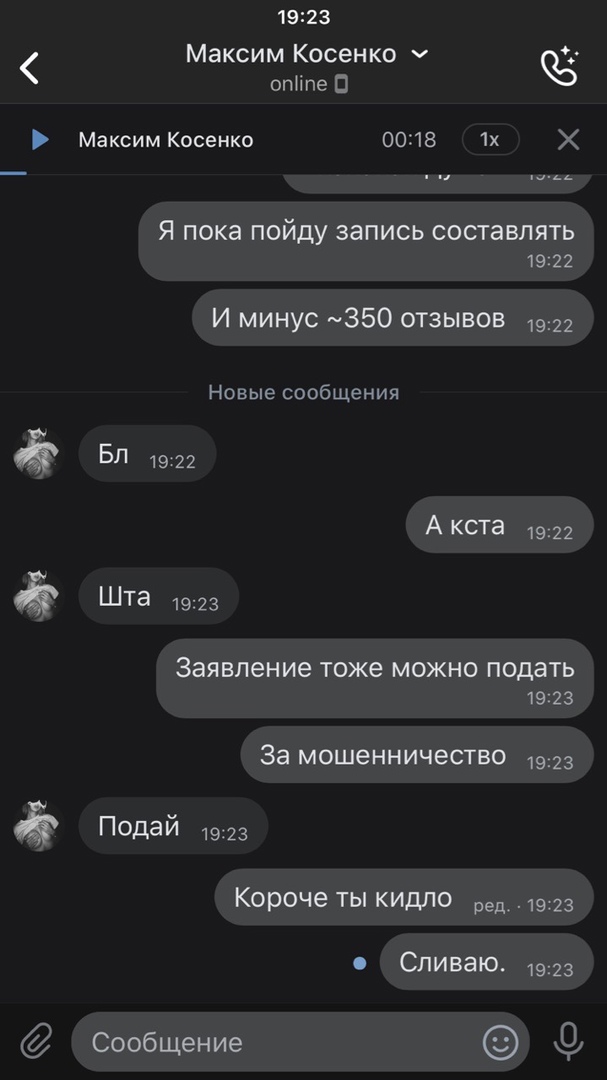Screen dimensions: 607x1080
Task: Start a call with the phone icon
Action: point(559,66)
